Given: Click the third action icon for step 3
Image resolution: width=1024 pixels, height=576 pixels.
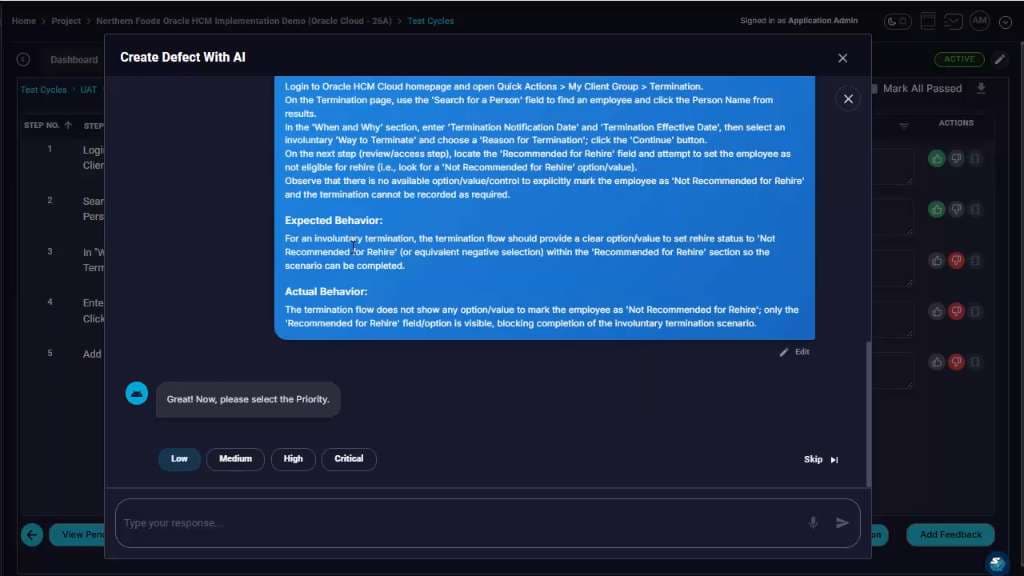Looking at the screenshot, I should point(975,261).
